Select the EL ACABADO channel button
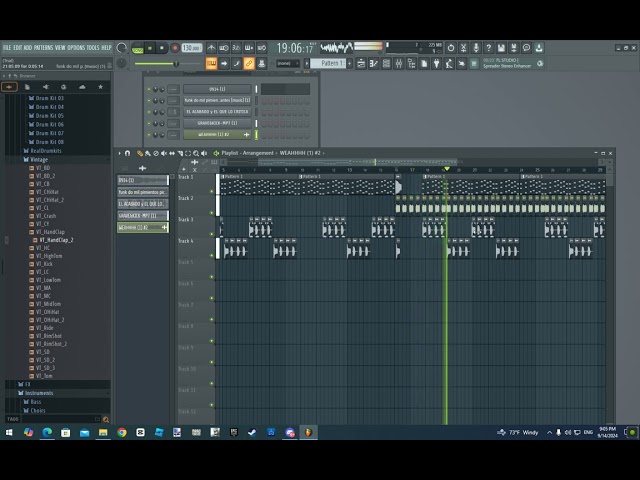 217,112
